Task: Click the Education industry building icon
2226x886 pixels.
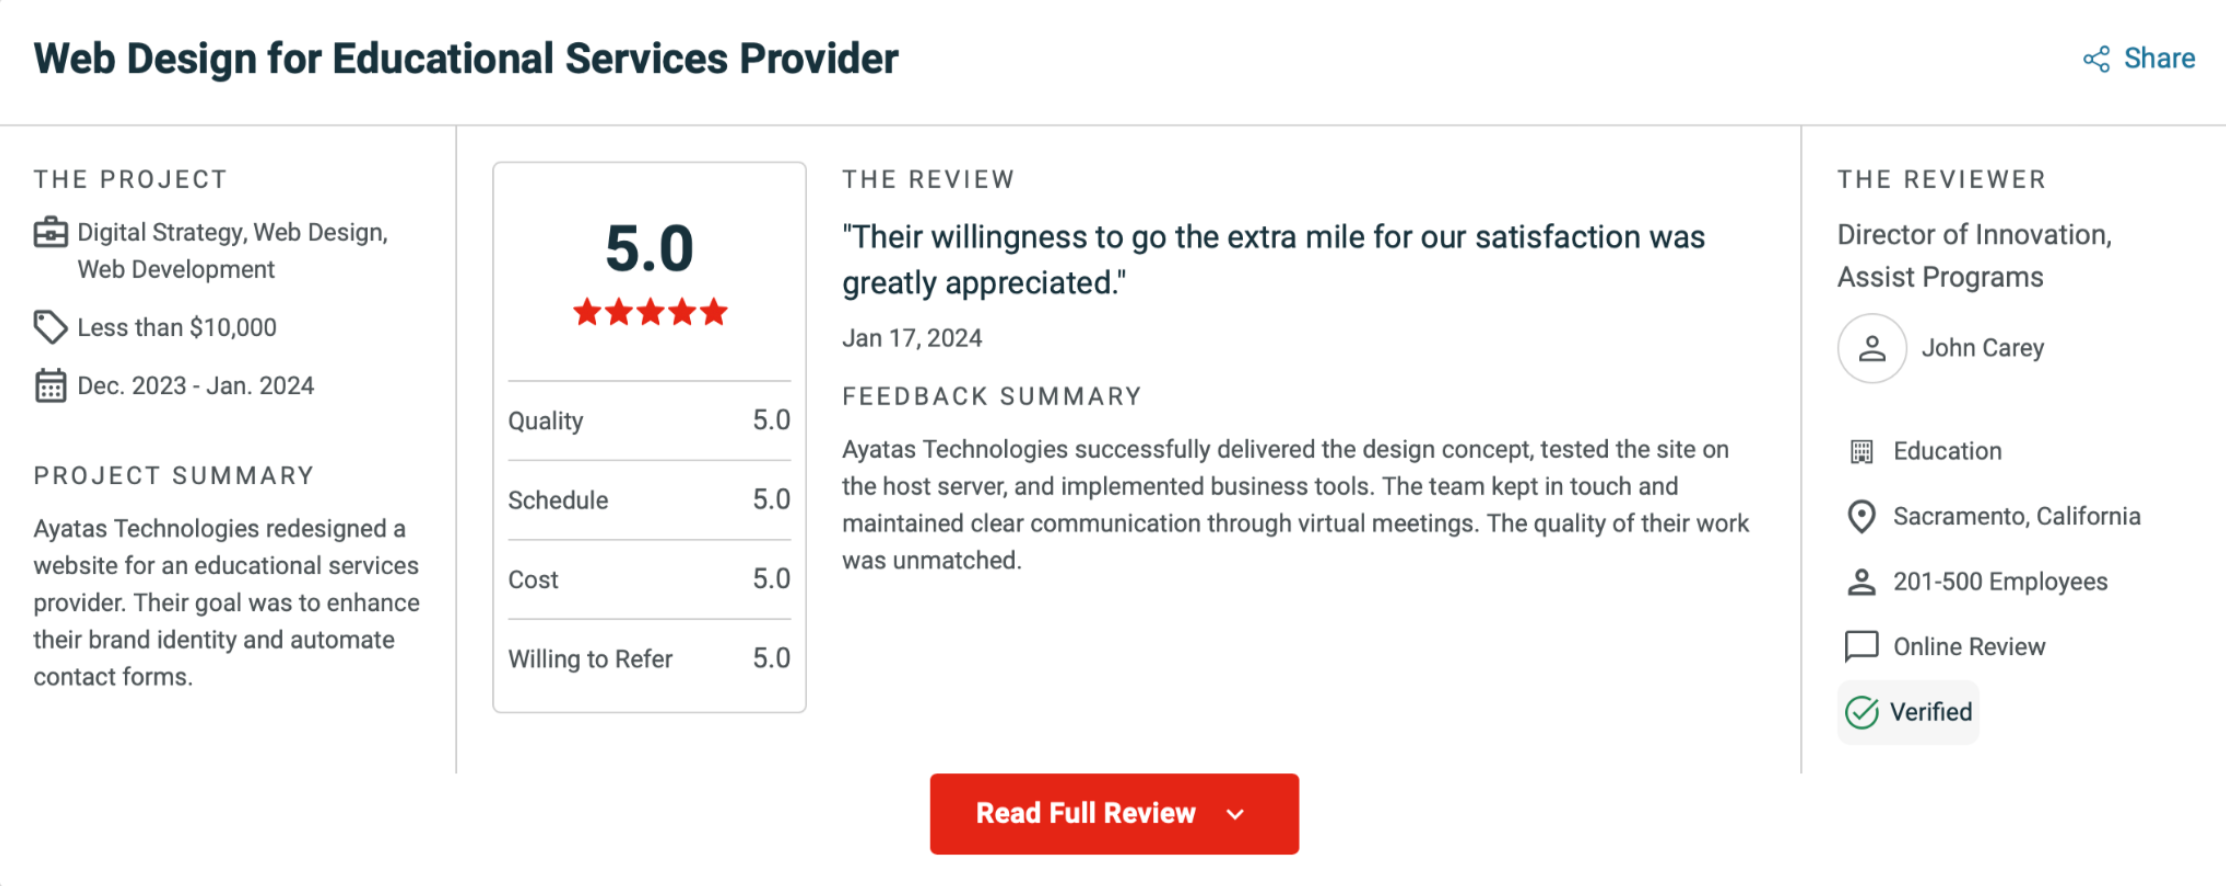Action: (1861, 452)
